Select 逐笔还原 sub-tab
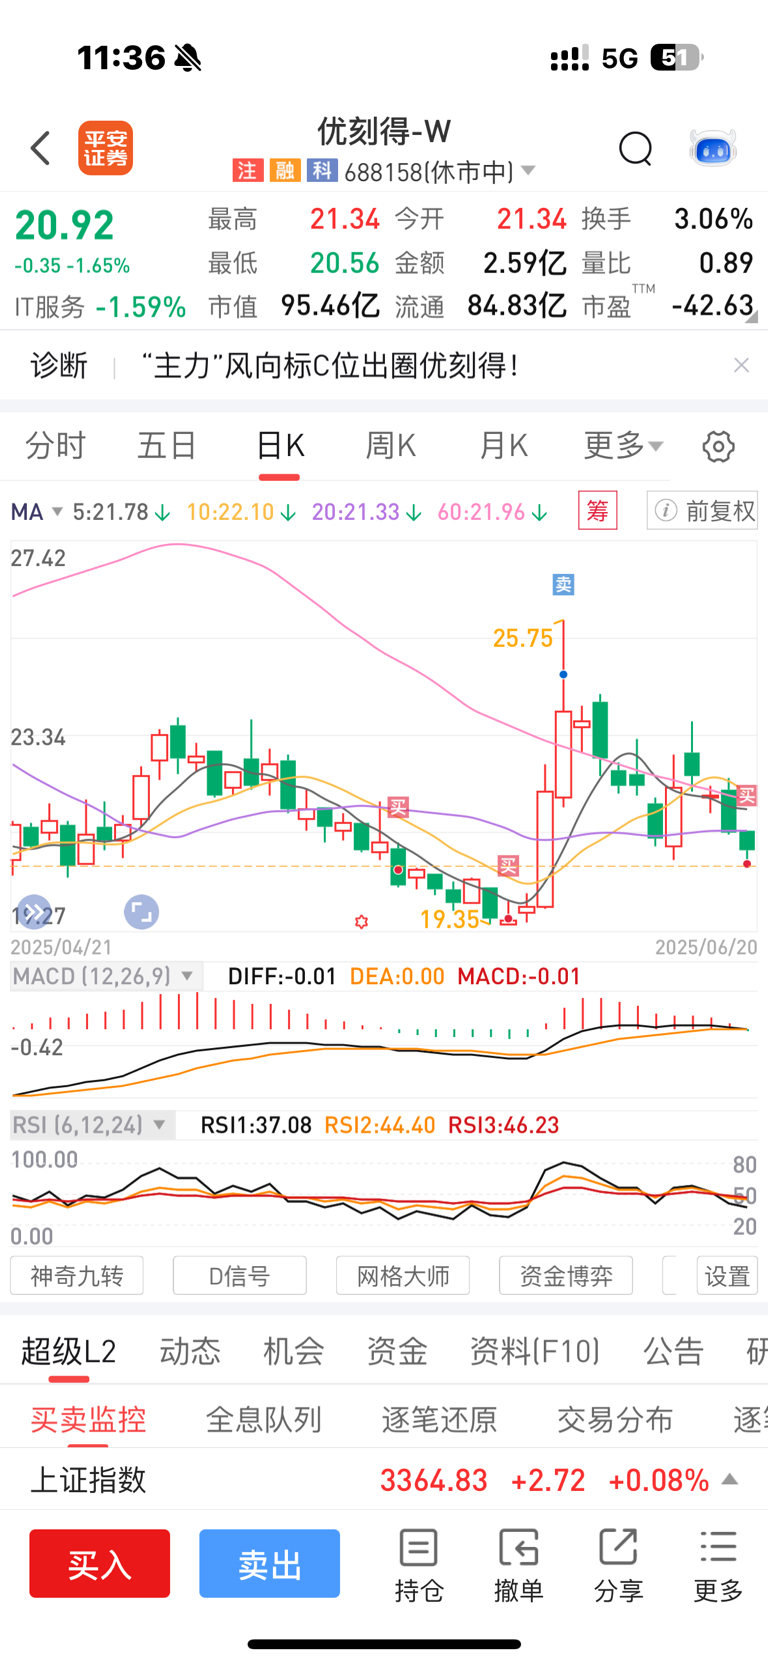The height and width of the screenshot is (1665, 769). point(439,1419)
